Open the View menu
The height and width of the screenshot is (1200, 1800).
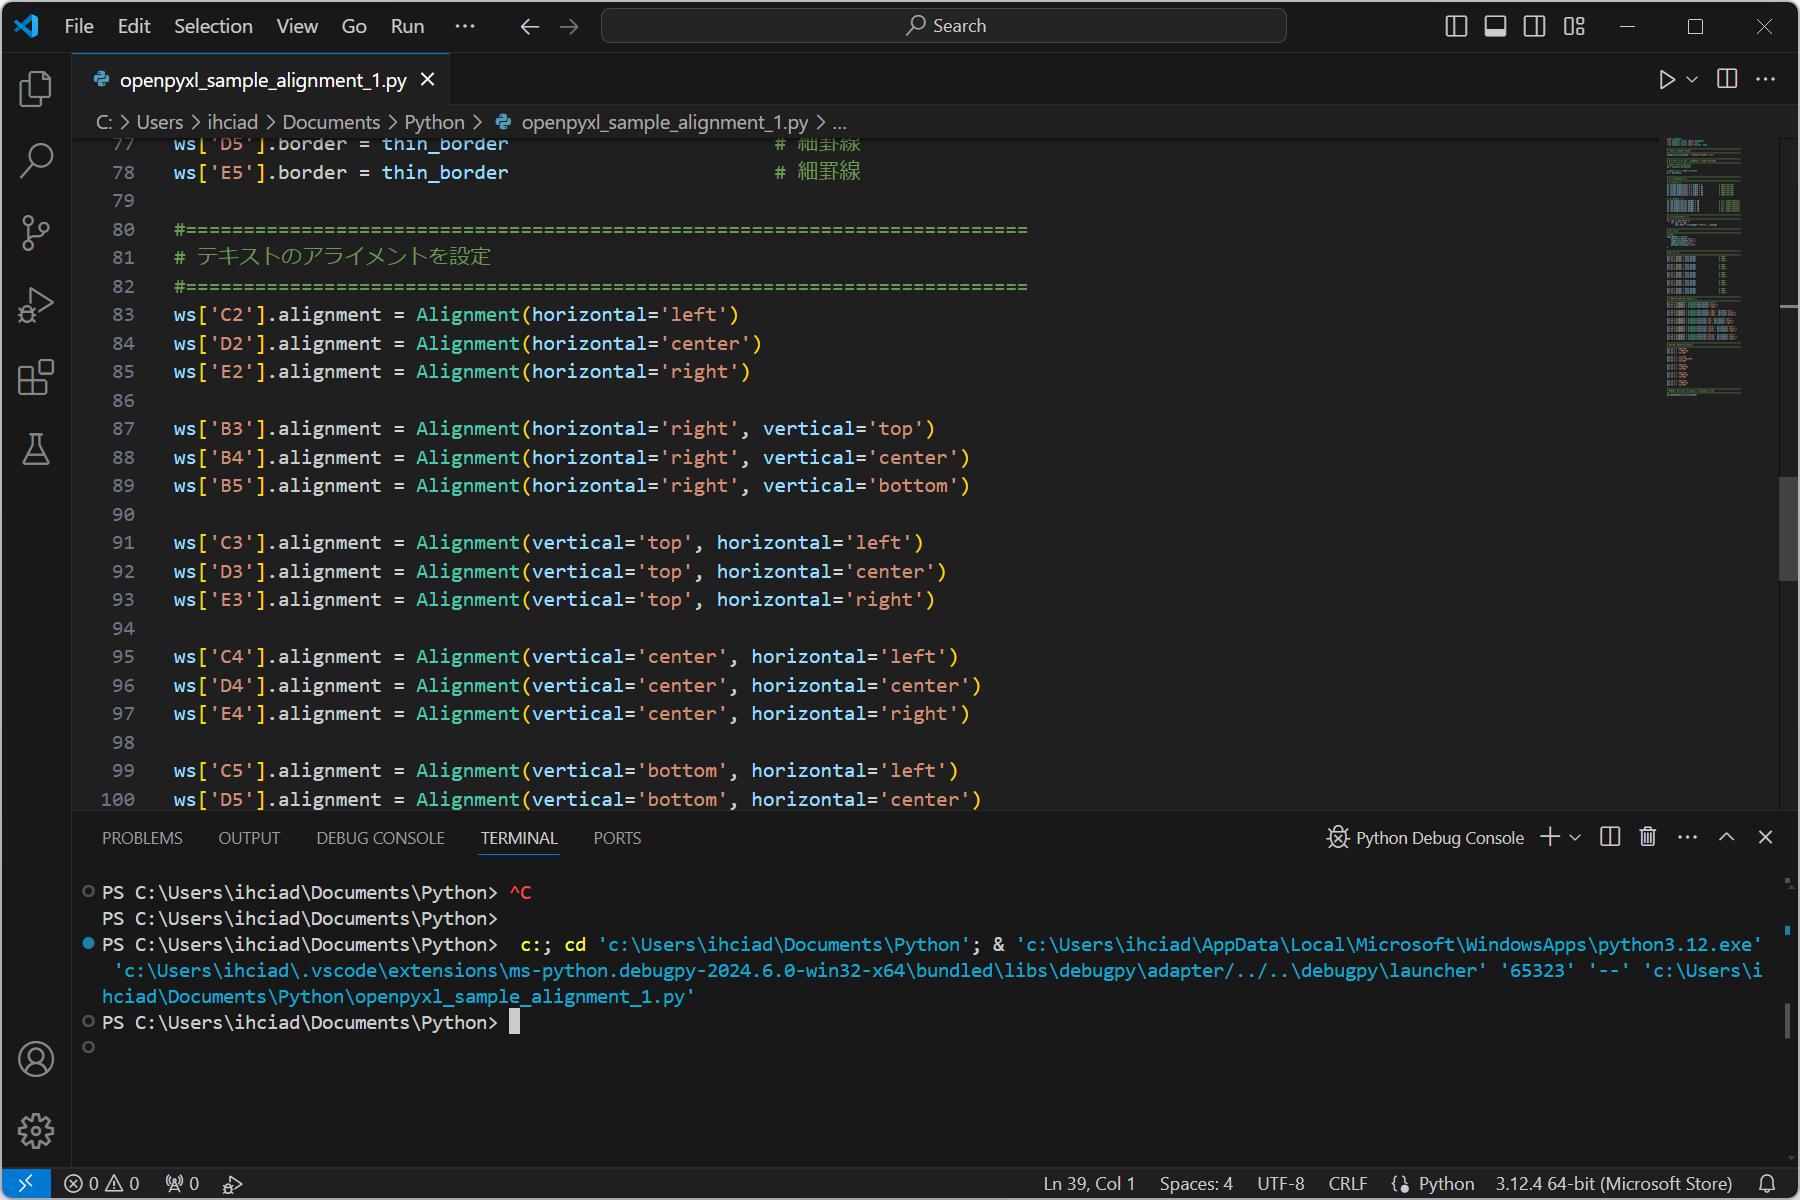(x=297, y=26)
